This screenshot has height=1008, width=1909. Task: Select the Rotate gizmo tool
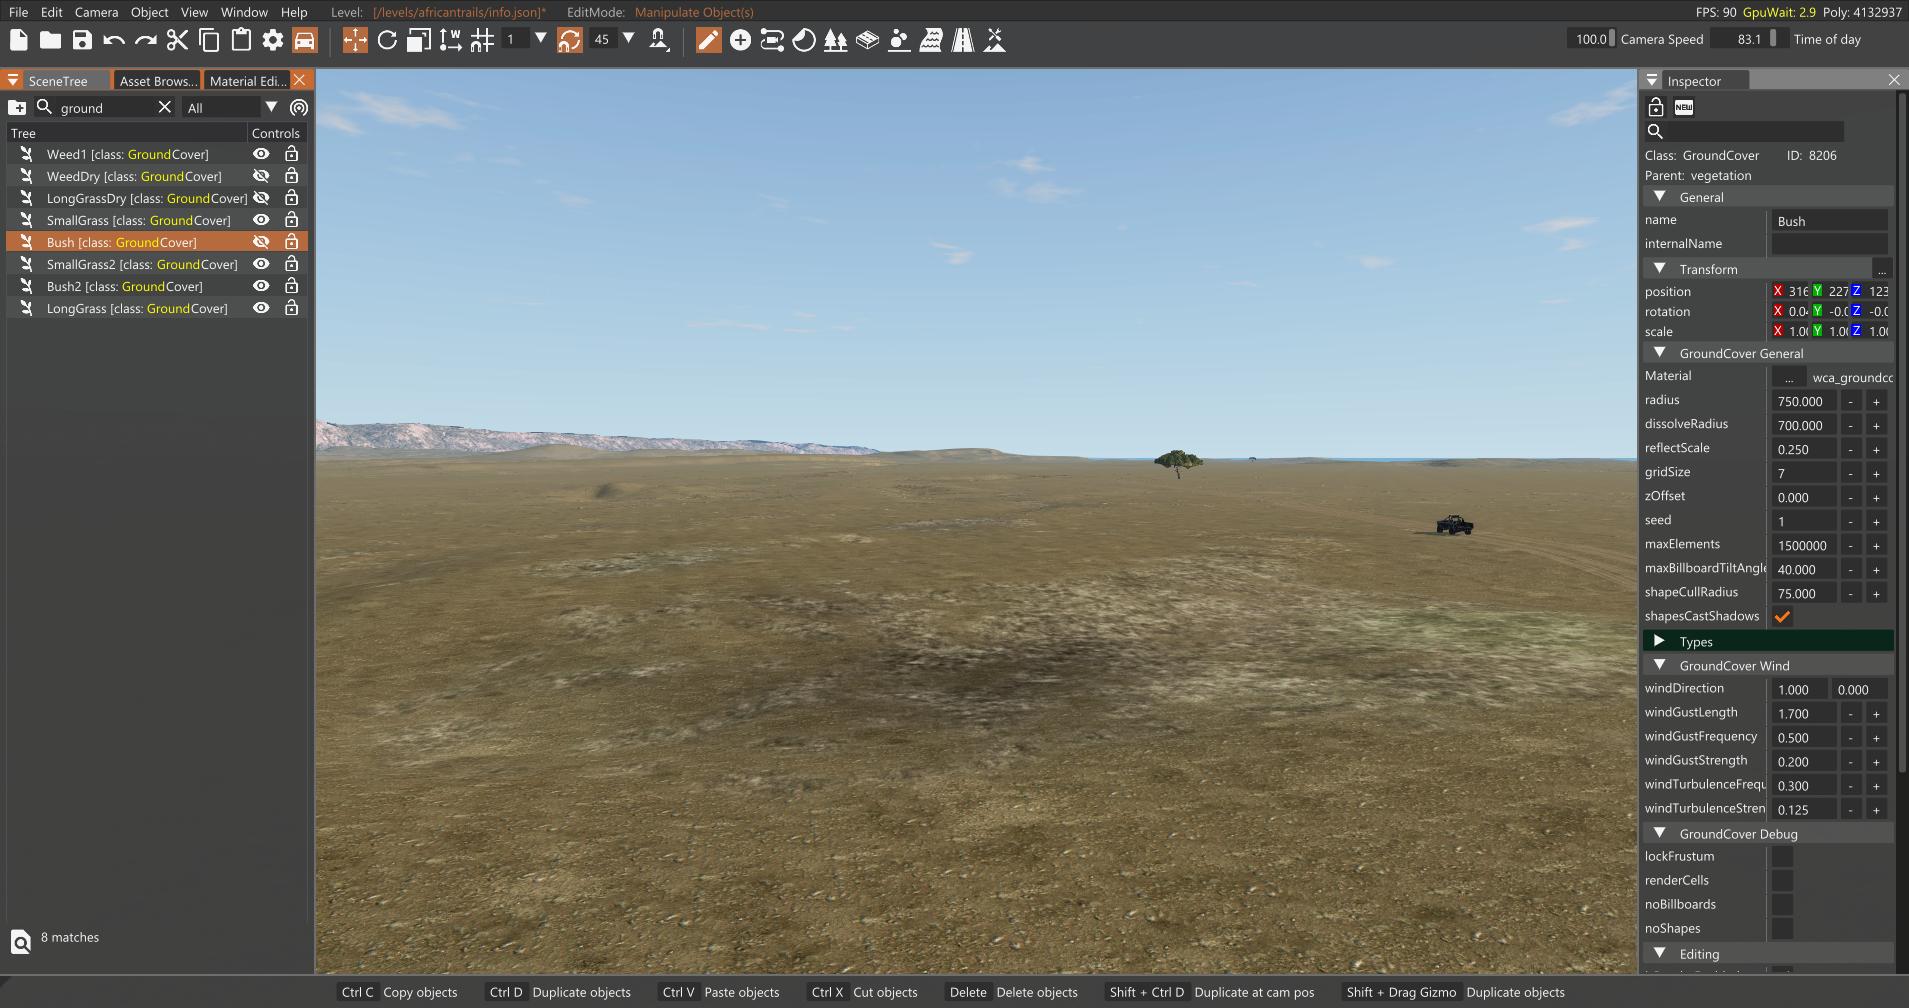387,40
